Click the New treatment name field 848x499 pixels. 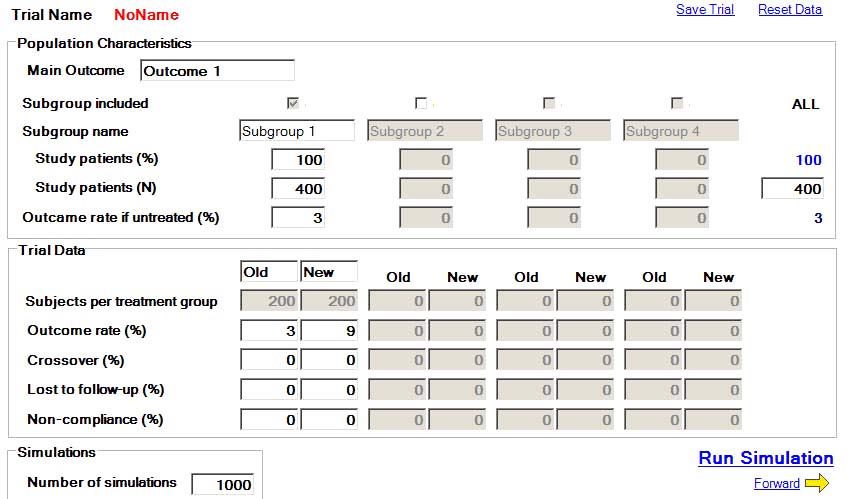point(329,272)
